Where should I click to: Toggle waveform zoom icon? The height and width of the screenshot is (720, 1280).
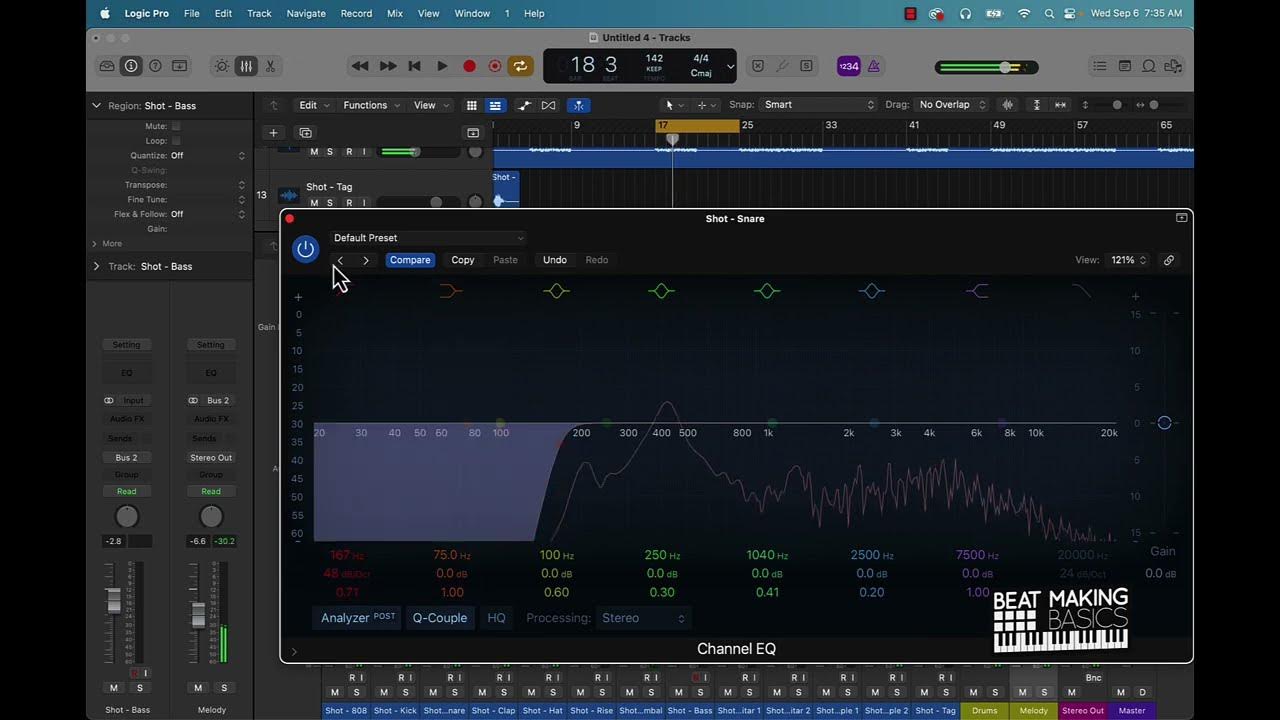[1008, 105]
